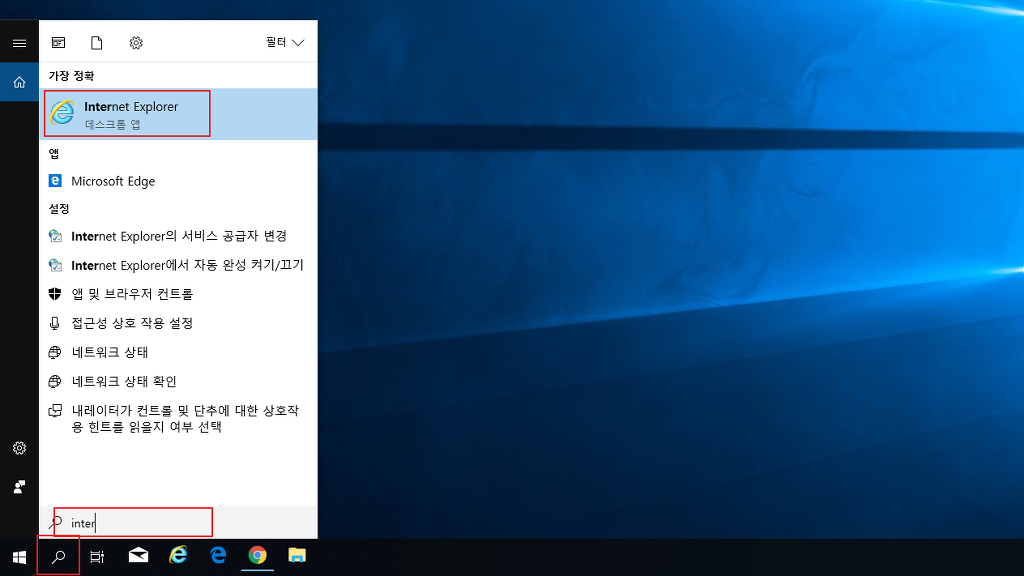This screenshot has height=576, width=1024.
Task: Open Task View from the taskbar
Action: click(x=97, y=557)
